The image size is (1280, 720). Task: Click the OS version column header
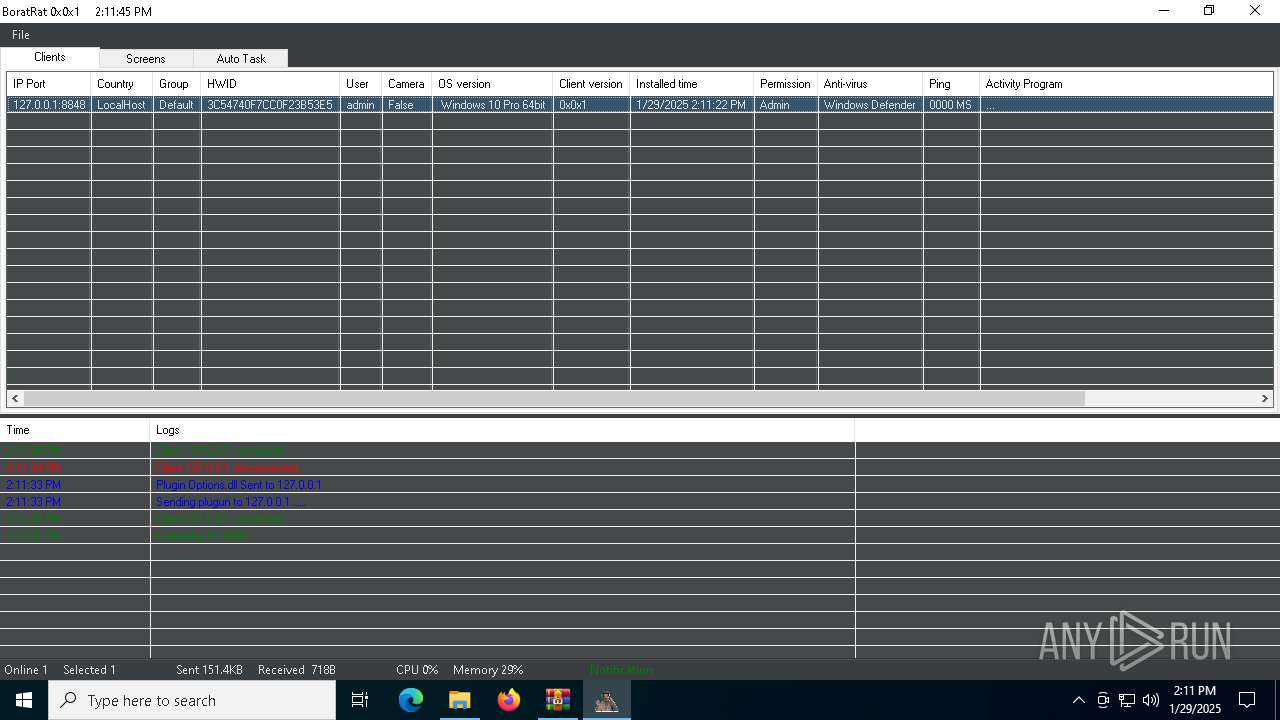tap(492, 84)
